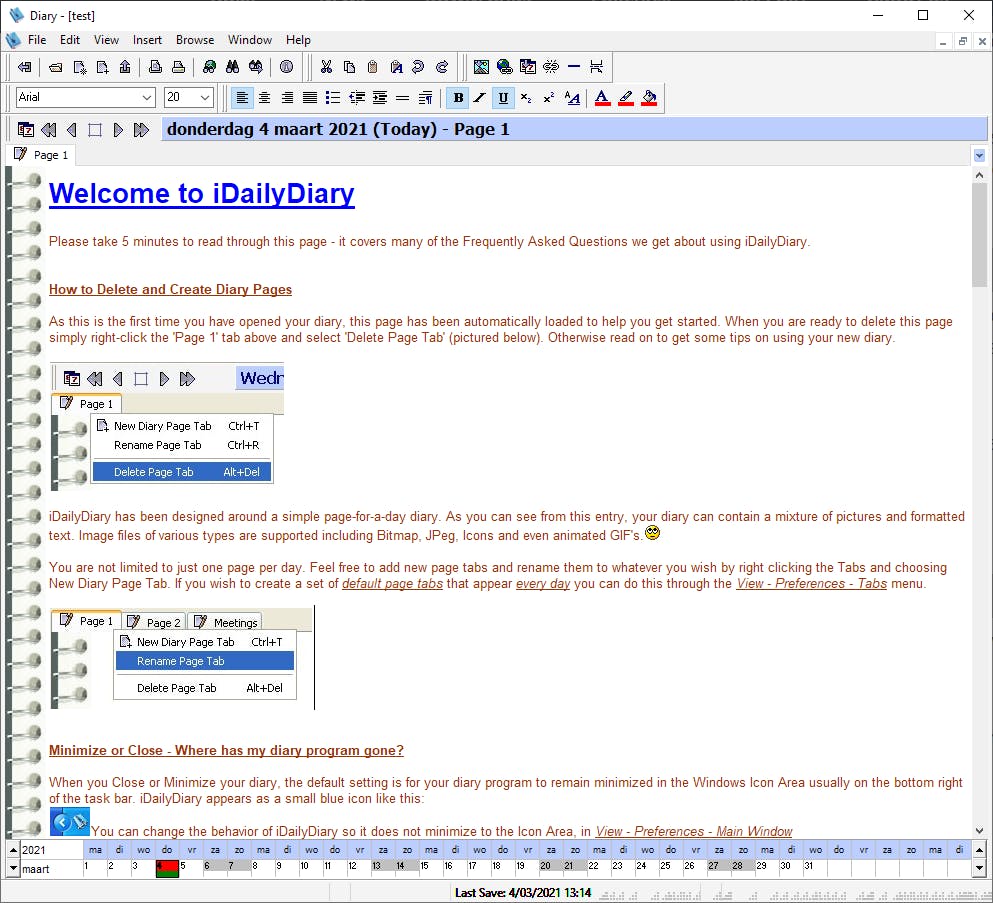
Task: Open the Edit menu
Action: point(70,40)
